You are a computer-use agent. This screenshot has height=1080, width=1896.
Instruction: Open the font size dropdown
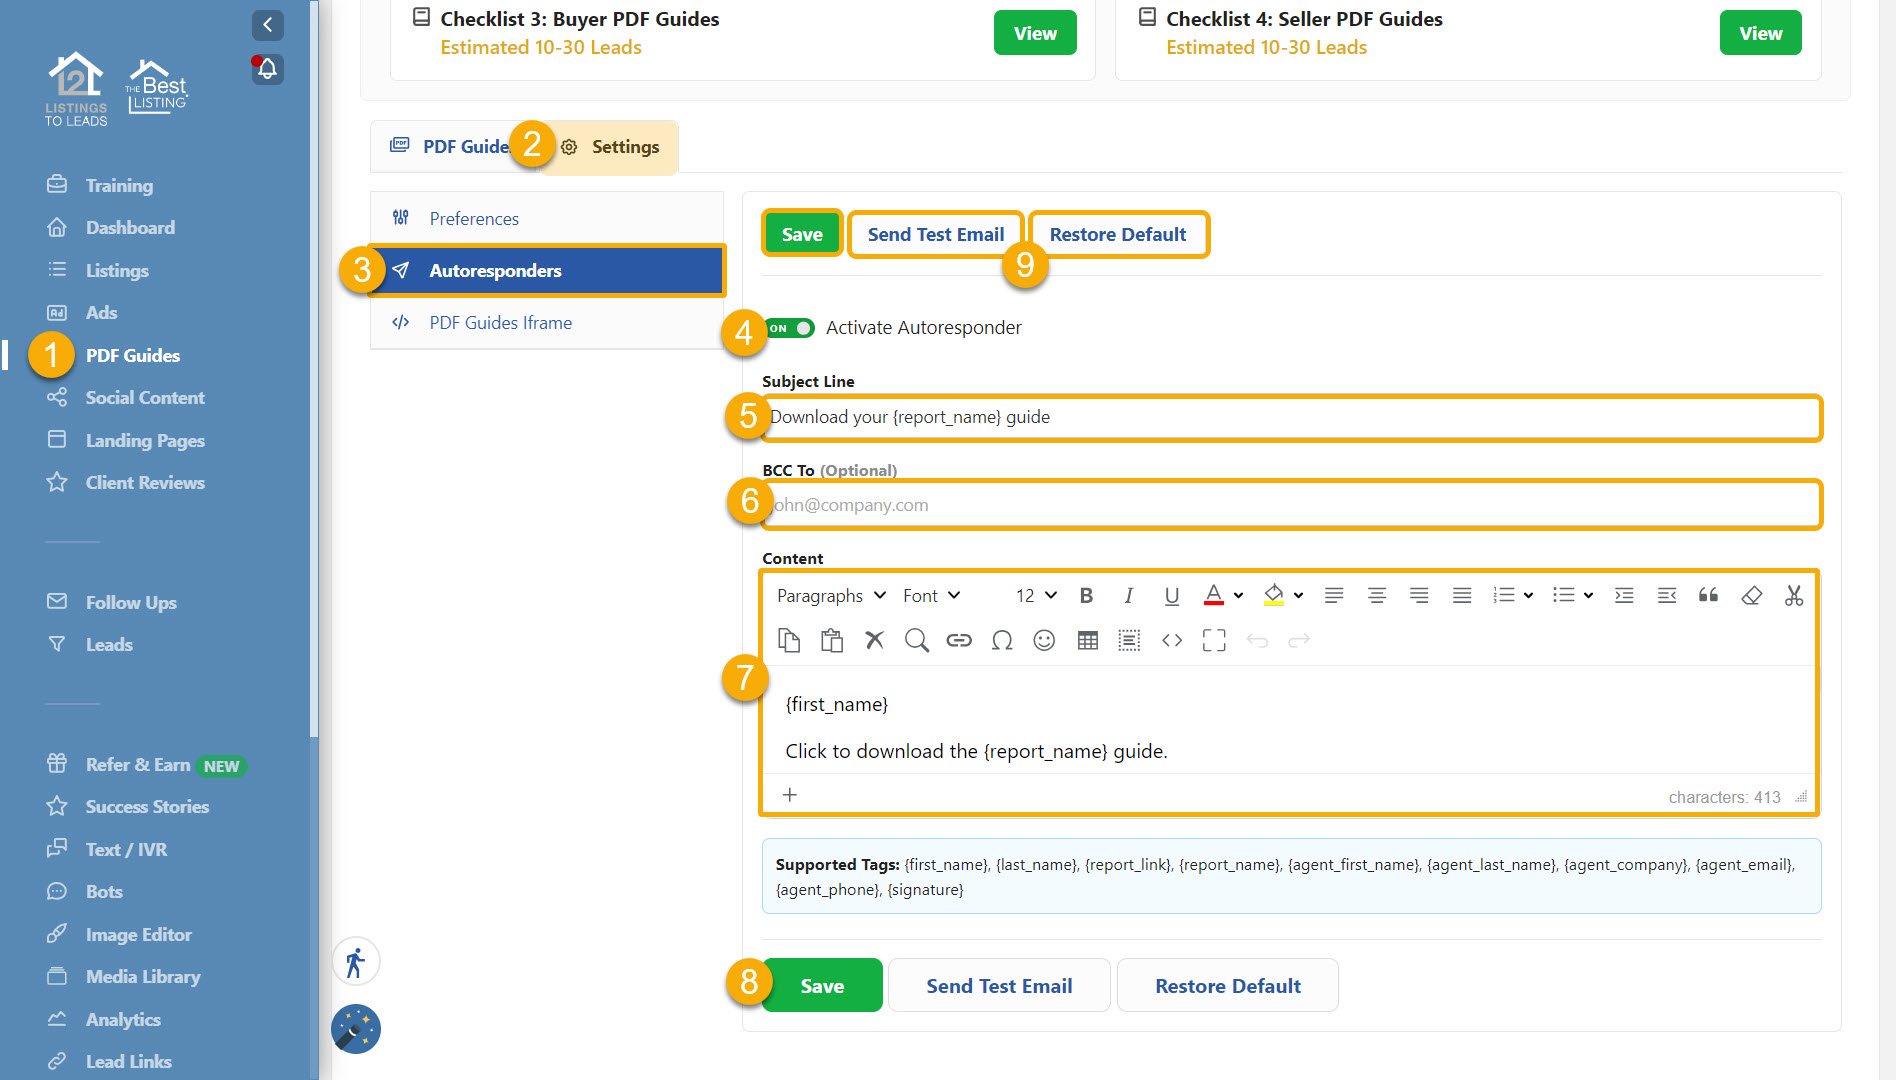(1034, 595)
